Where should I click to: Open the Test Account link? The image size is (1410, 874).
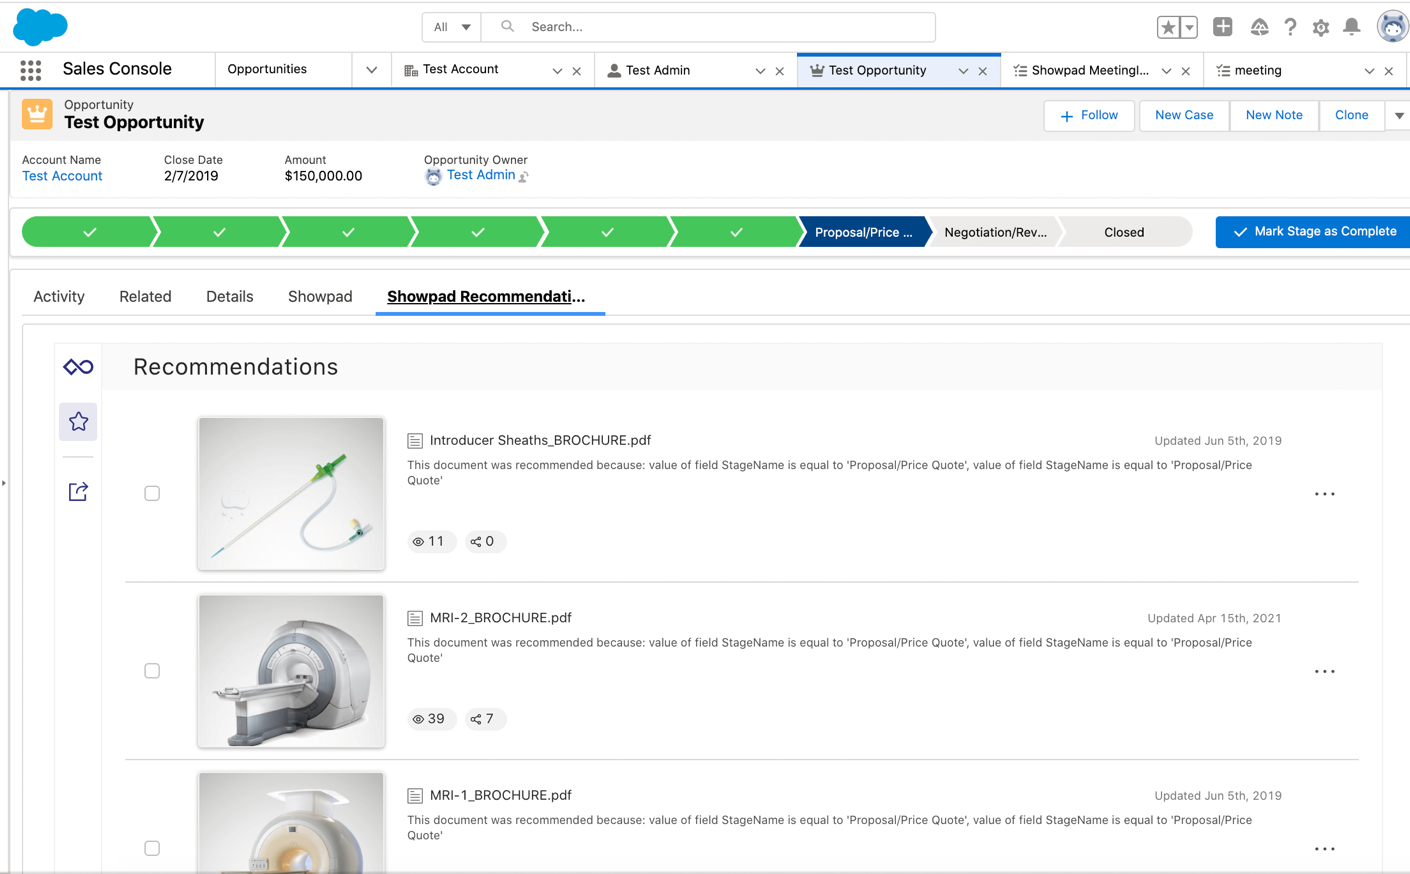[62, 176]
